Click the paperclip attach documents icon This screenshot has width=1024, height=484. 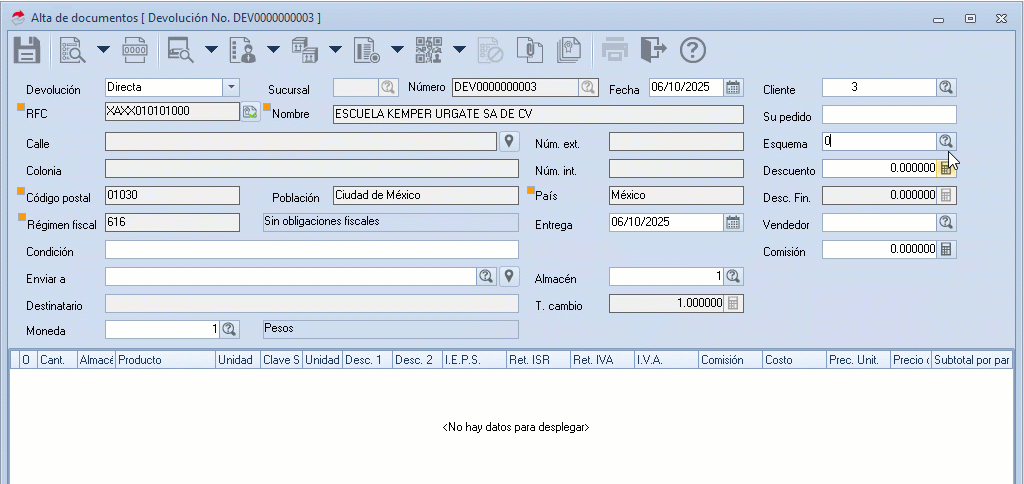pyautogui.click(x=529, y=49)
